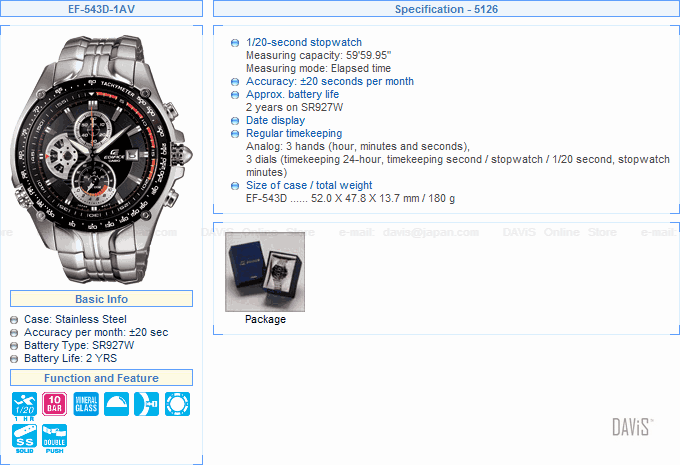Click the Function and Feature heading
Screen dimensions: 680x465
[x=101, y=378]
